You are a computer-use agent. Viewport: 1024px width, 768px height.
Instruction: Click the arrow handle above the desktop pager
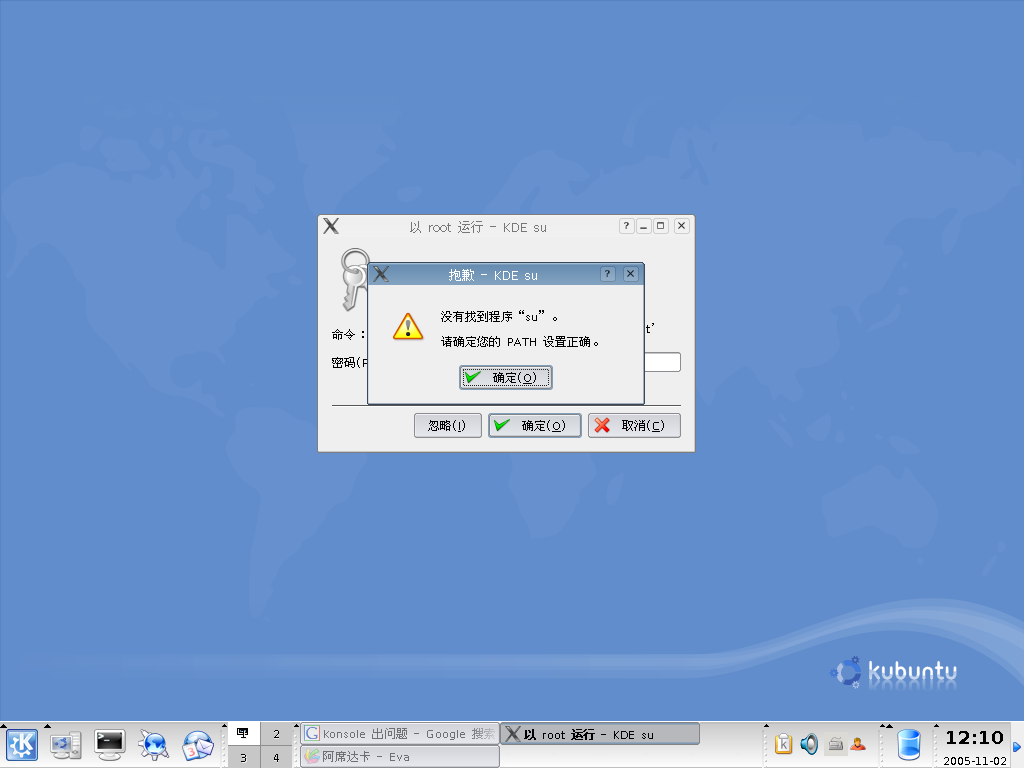click(224, 726)
